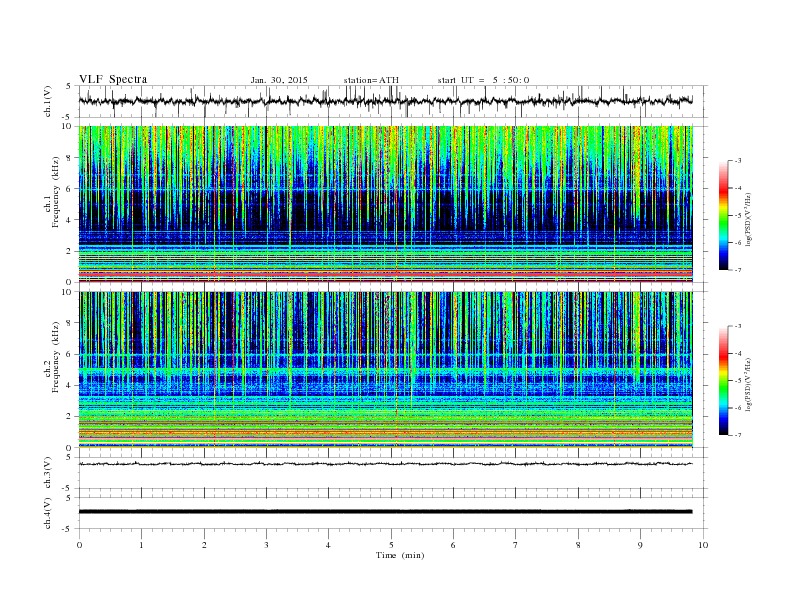Click the "-3" tick on ch.1 color bar
This screenshot has height=612, width=792.
[738, 161]
